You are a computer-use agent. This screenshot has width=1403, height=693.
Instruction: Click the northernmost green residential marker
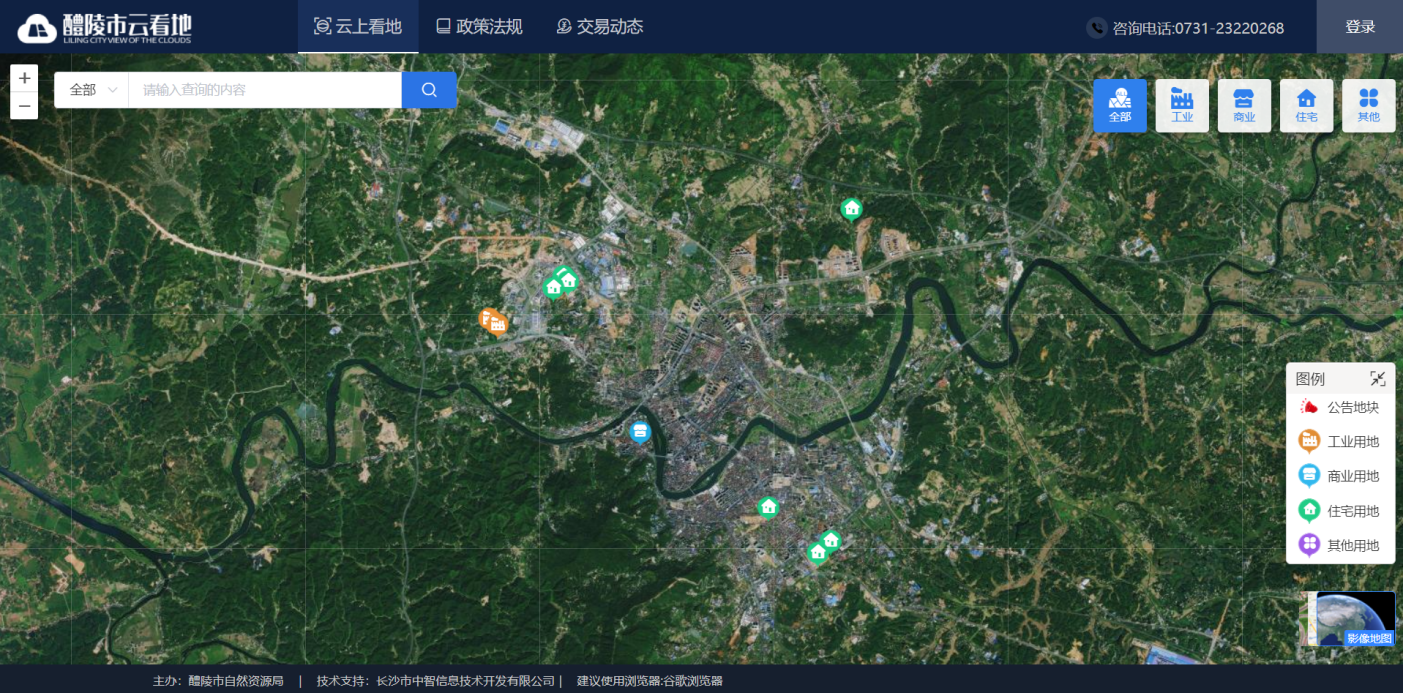851,208
